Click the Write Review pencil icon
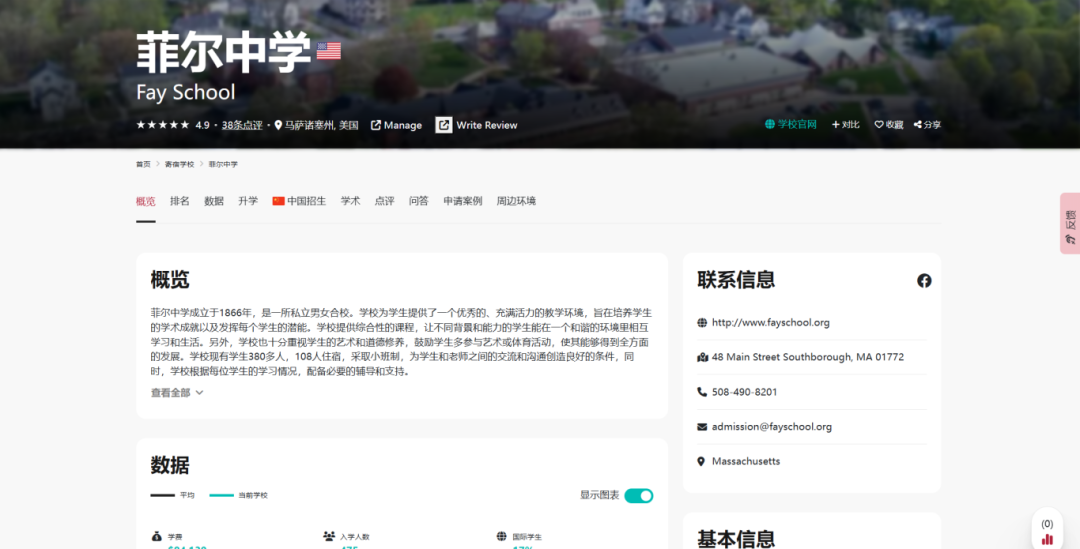This screenshot has height=549, width=1080. [444, 125]
